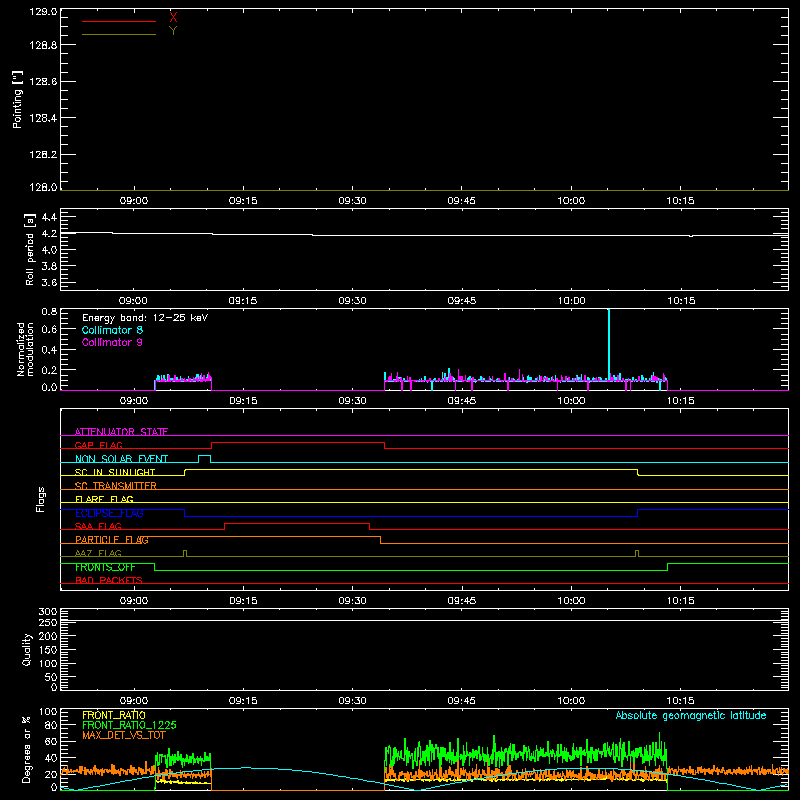Click the cyan geomagnetic latitude curve
The width and height of the screenshot is (800, 800).
tap(424, 779)
